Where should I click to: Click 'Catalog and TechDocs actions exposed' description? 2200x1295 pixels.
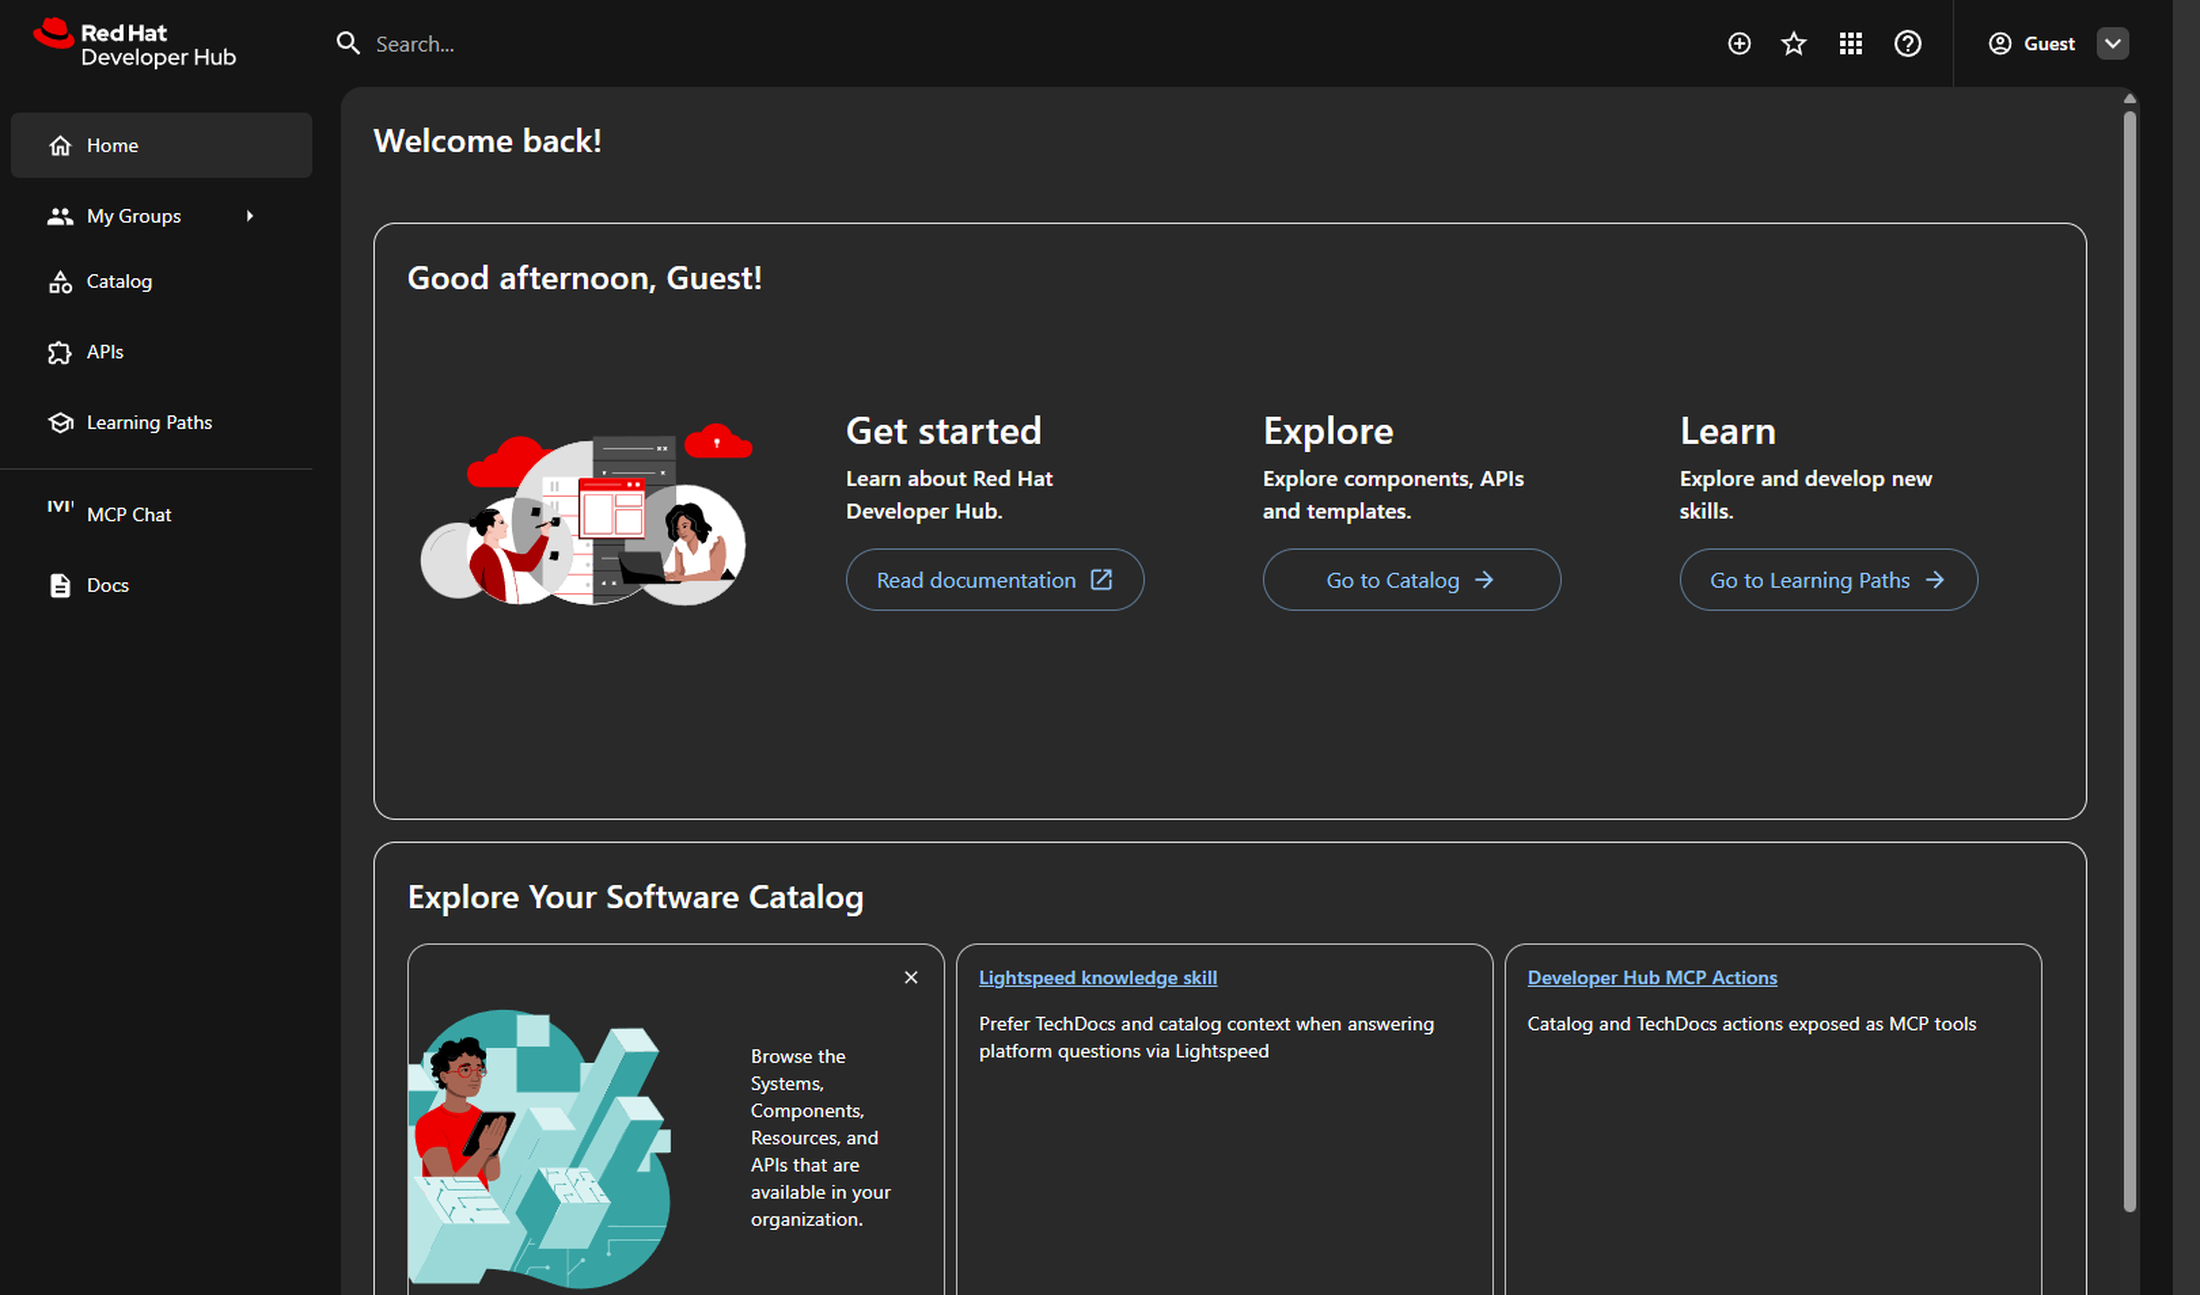click(x=1751, y=1024)
